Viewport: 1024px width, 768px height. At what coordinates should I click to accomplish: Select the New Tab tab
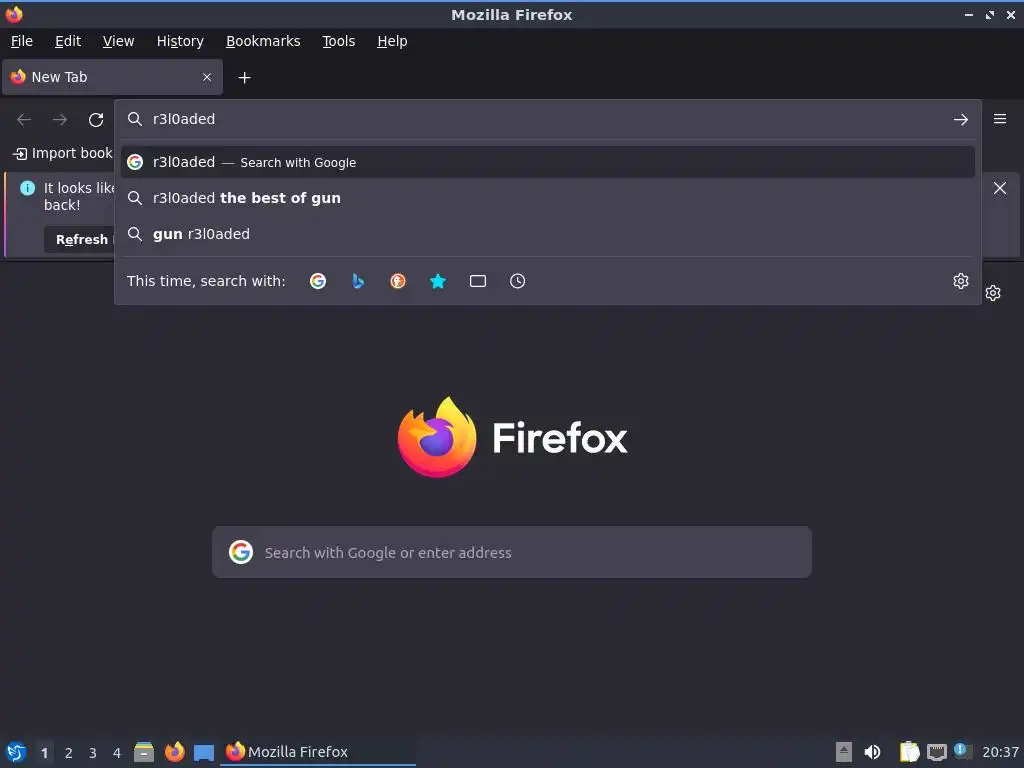[112, 77]
